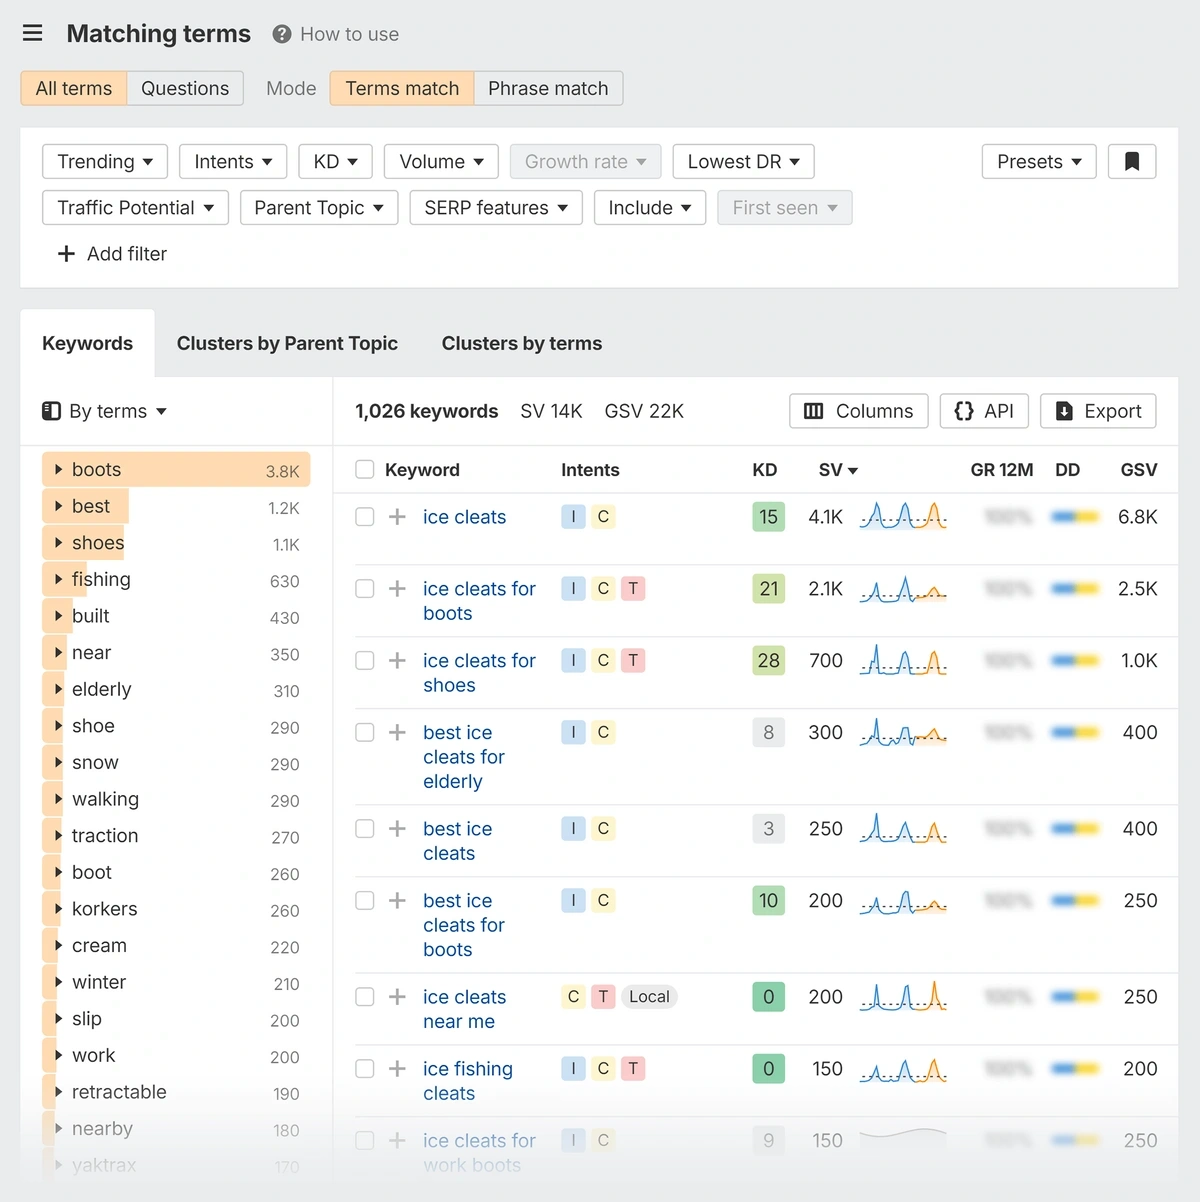1200x1202 pixels.
Task: Open the KD filter dropdown
Action: [335, 161]
